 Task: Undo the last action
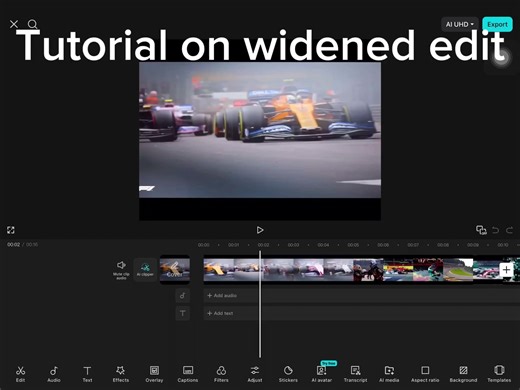click(x=496, y=230)
